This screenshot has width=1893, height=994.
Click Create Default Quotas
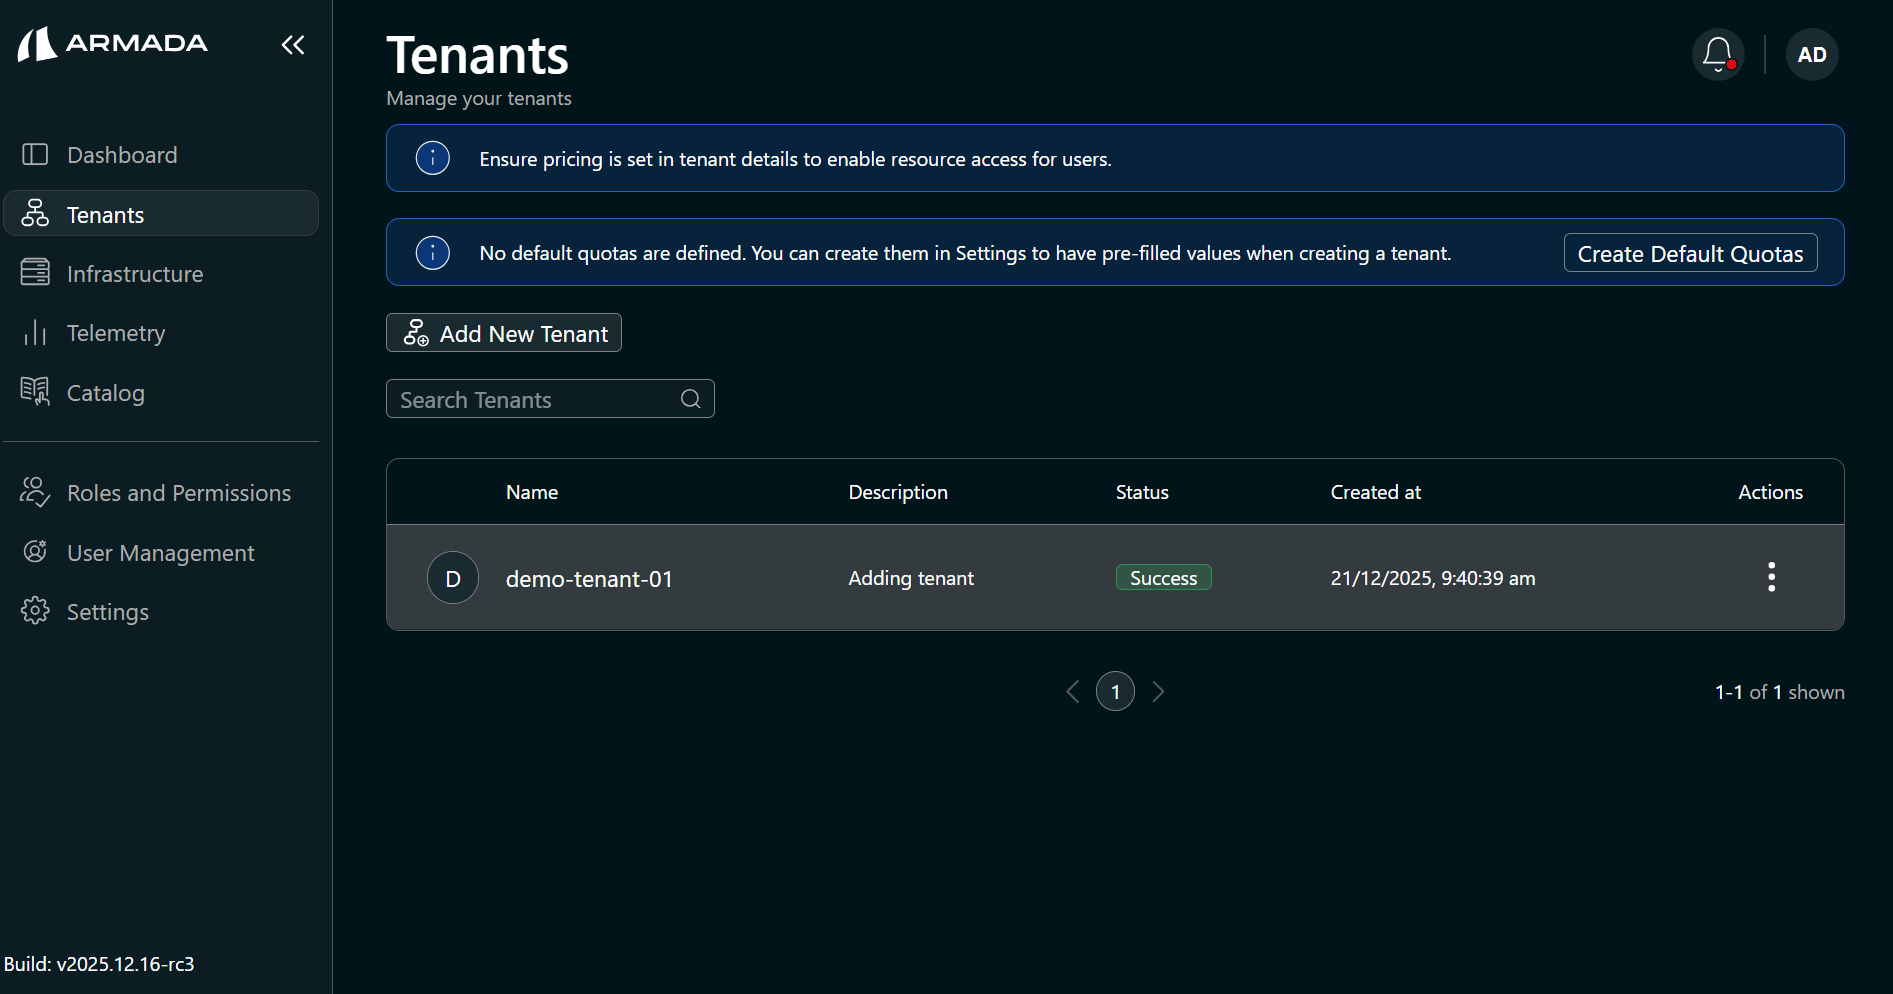[1690, 253]
